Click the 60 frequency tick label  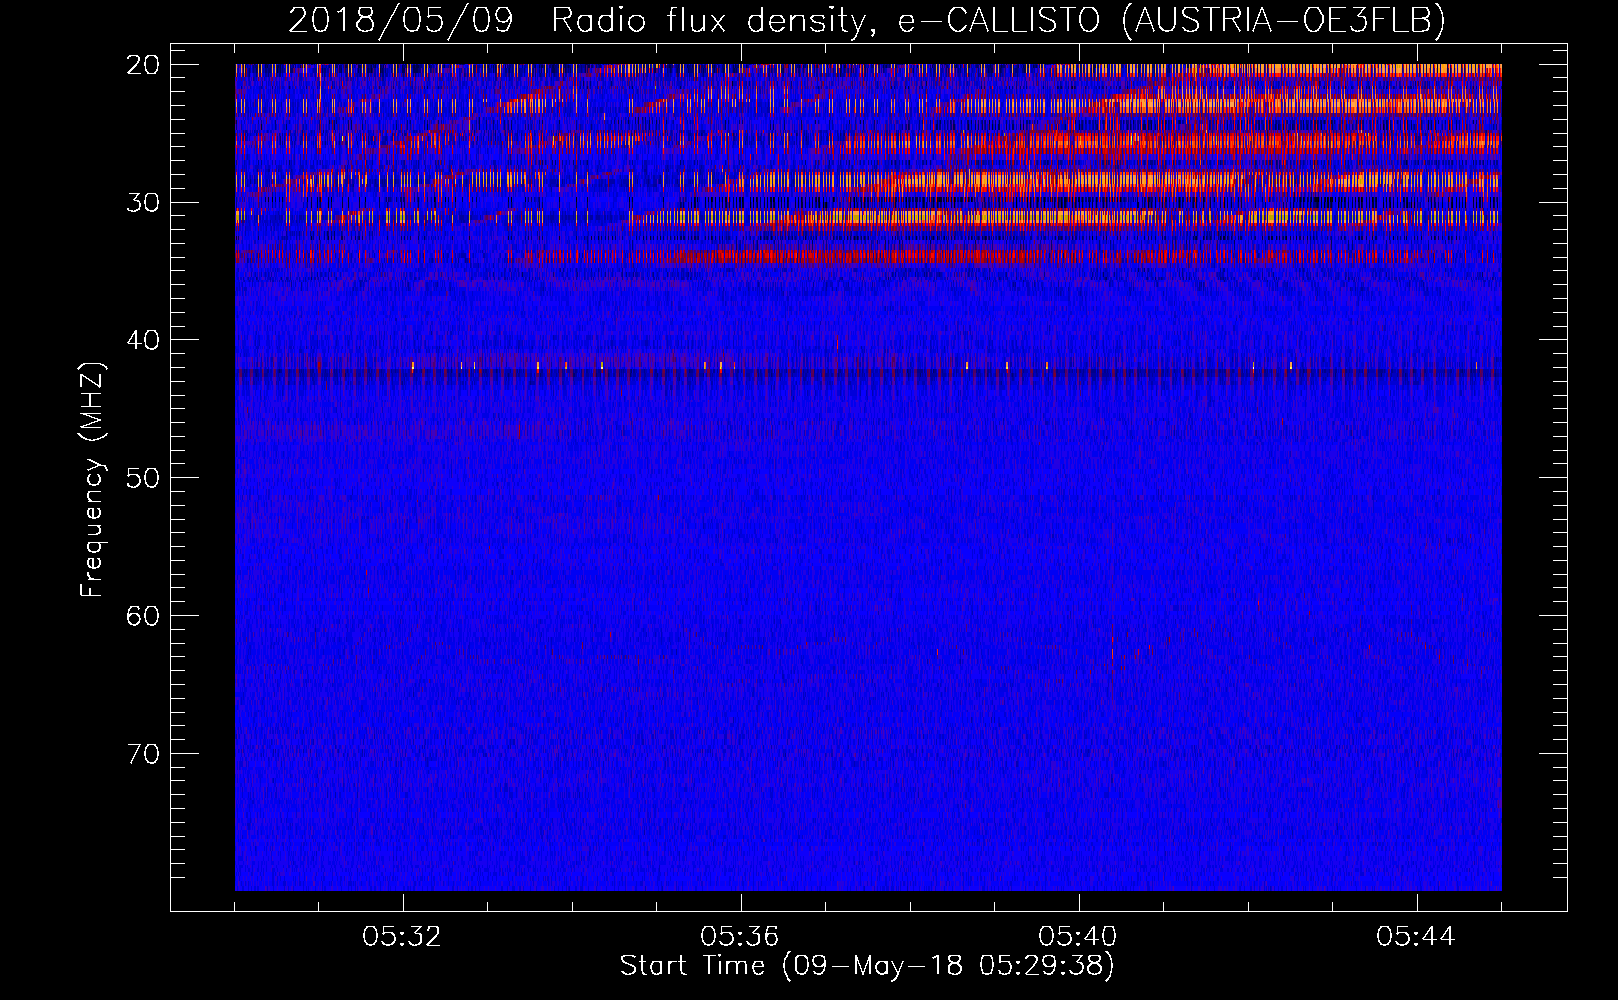(144, 616)
